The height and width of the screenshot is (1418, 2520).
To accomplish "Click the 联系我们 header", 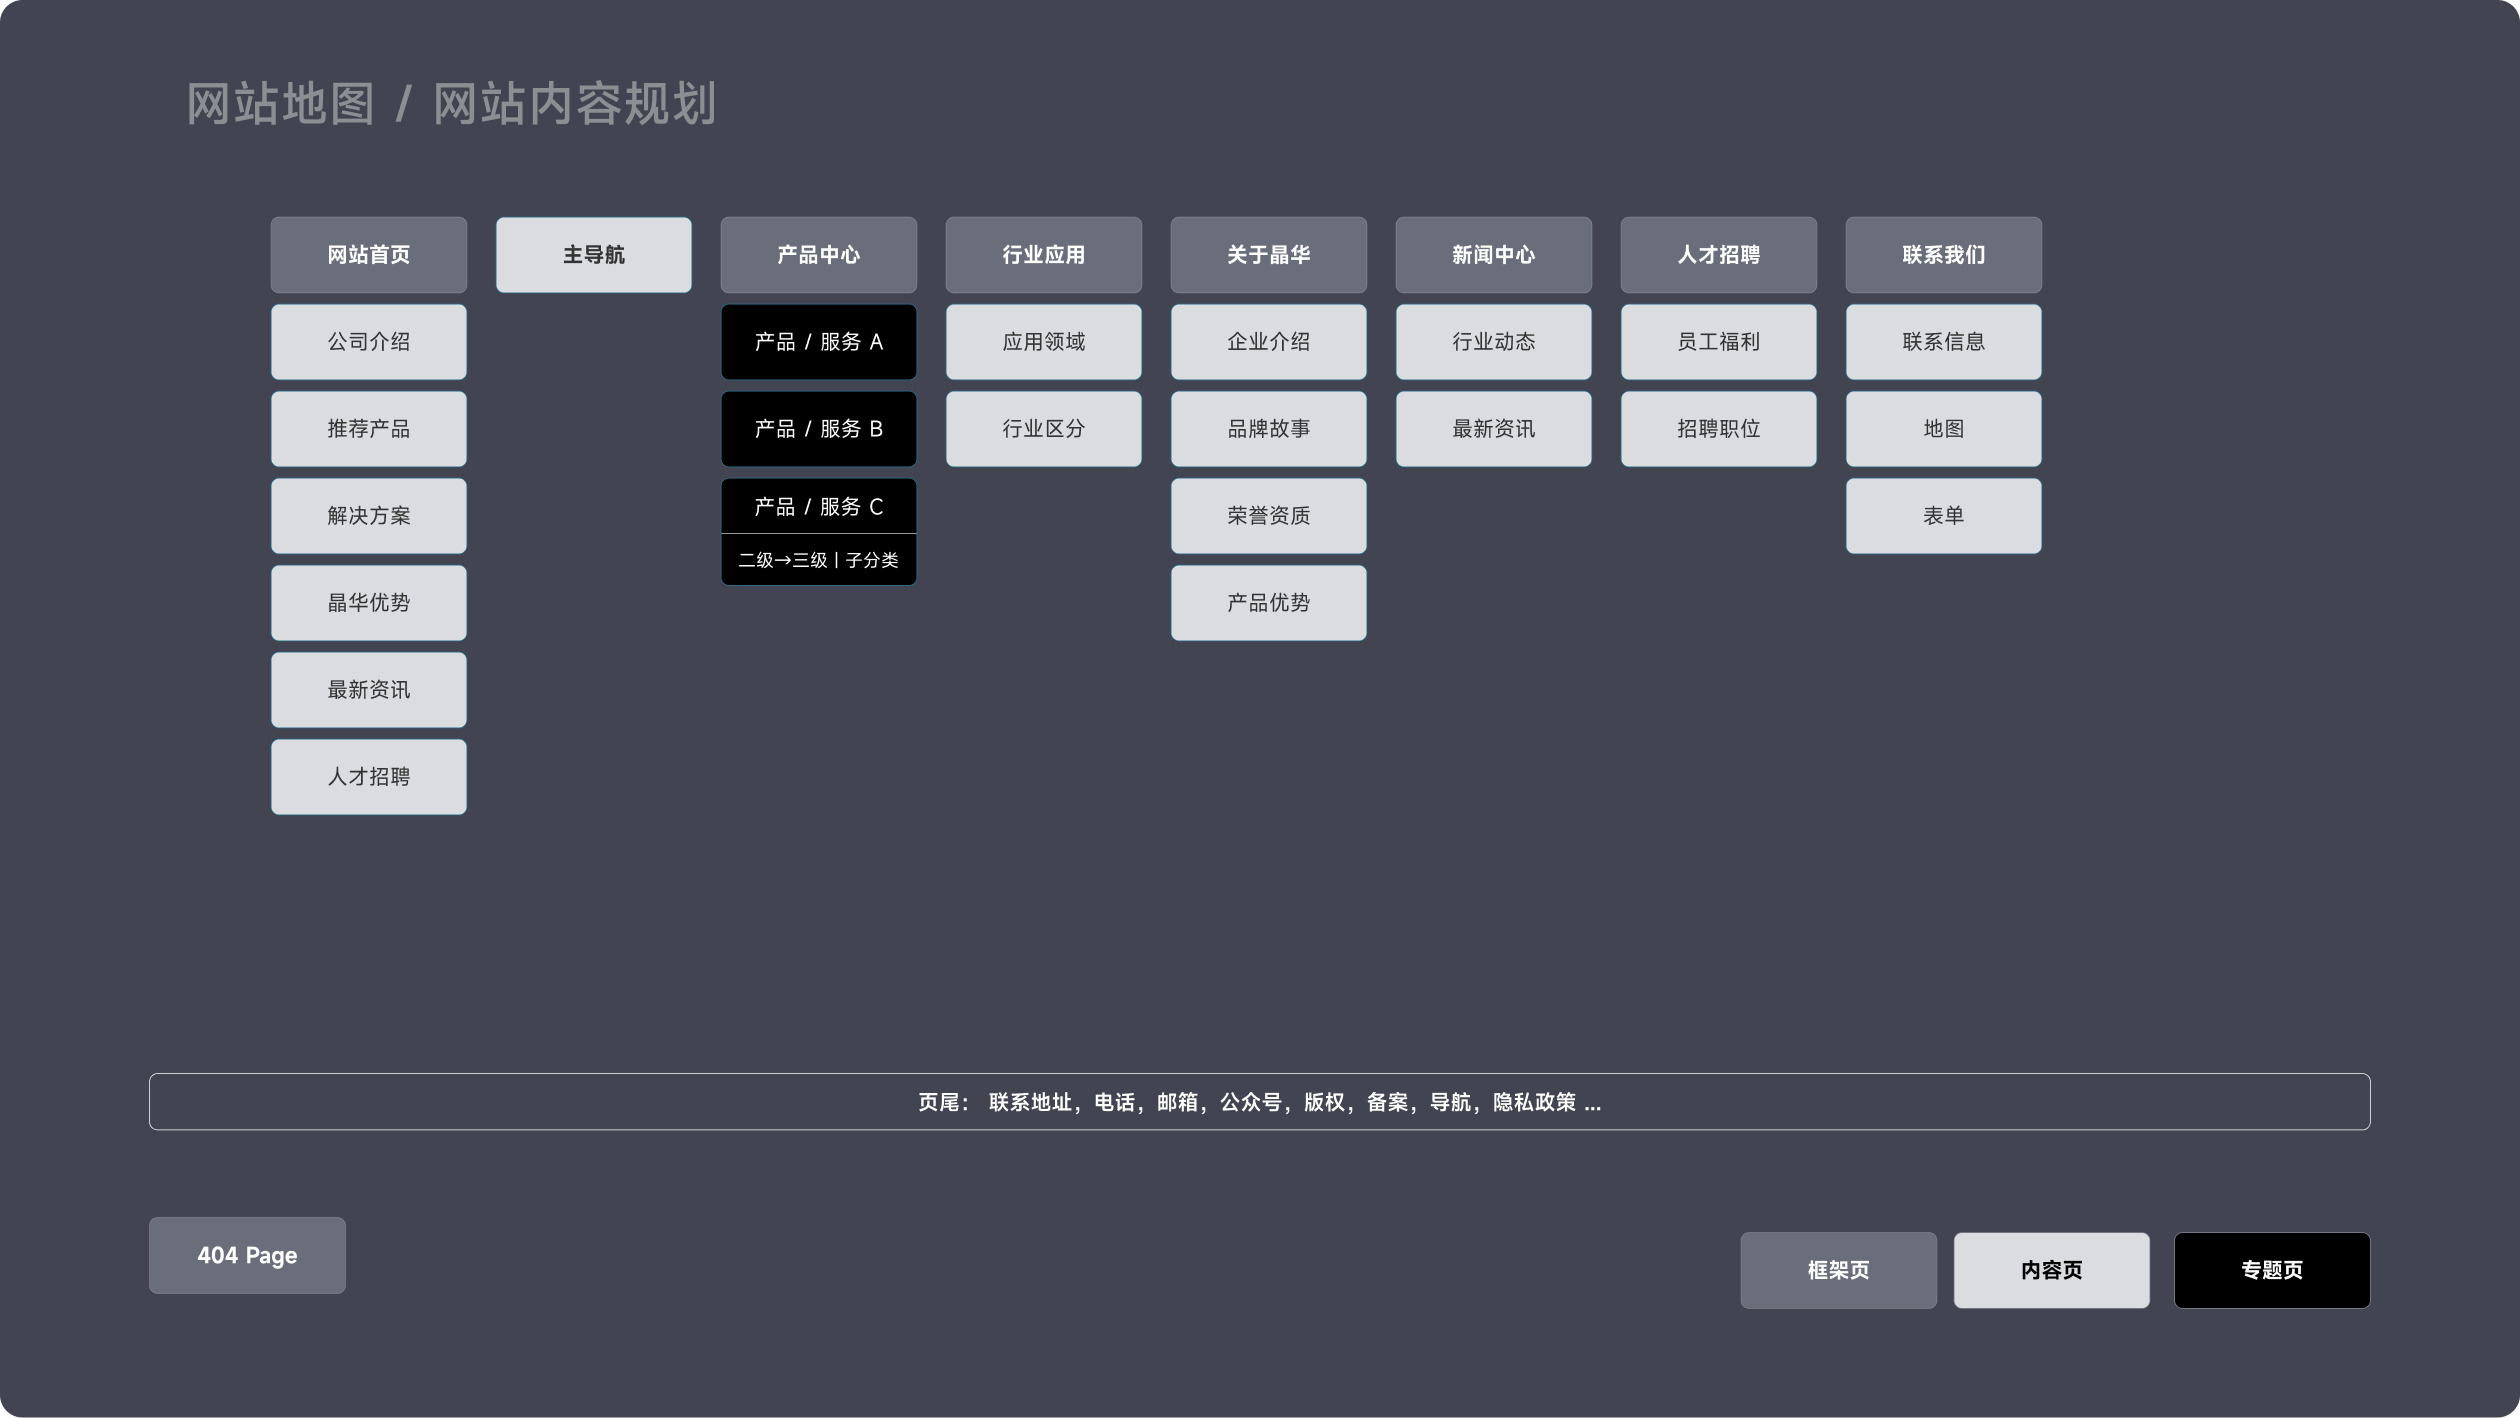I will click(1943, 255).
